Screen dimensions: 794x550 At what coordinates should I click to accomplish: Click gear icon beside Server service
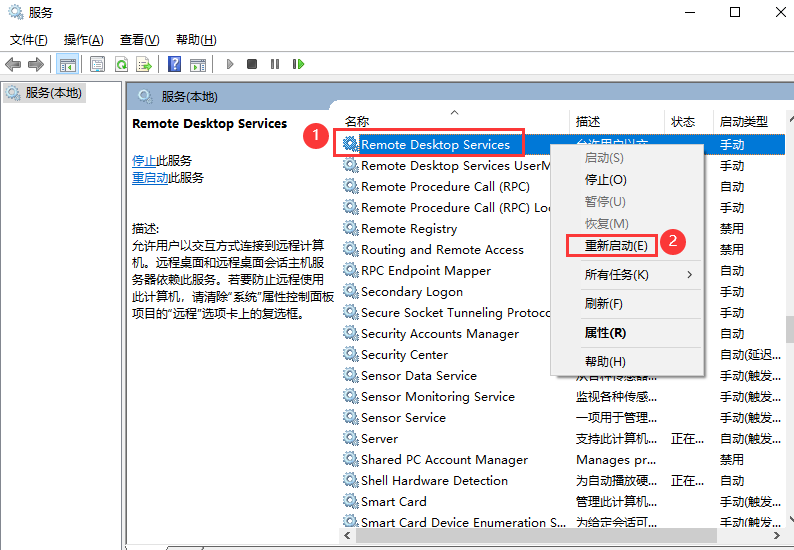350,438
